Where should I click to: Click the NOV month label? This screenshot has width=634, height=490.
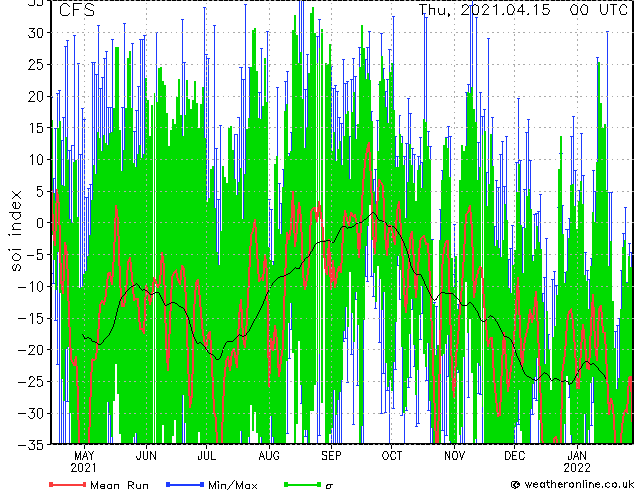point(454,456)
